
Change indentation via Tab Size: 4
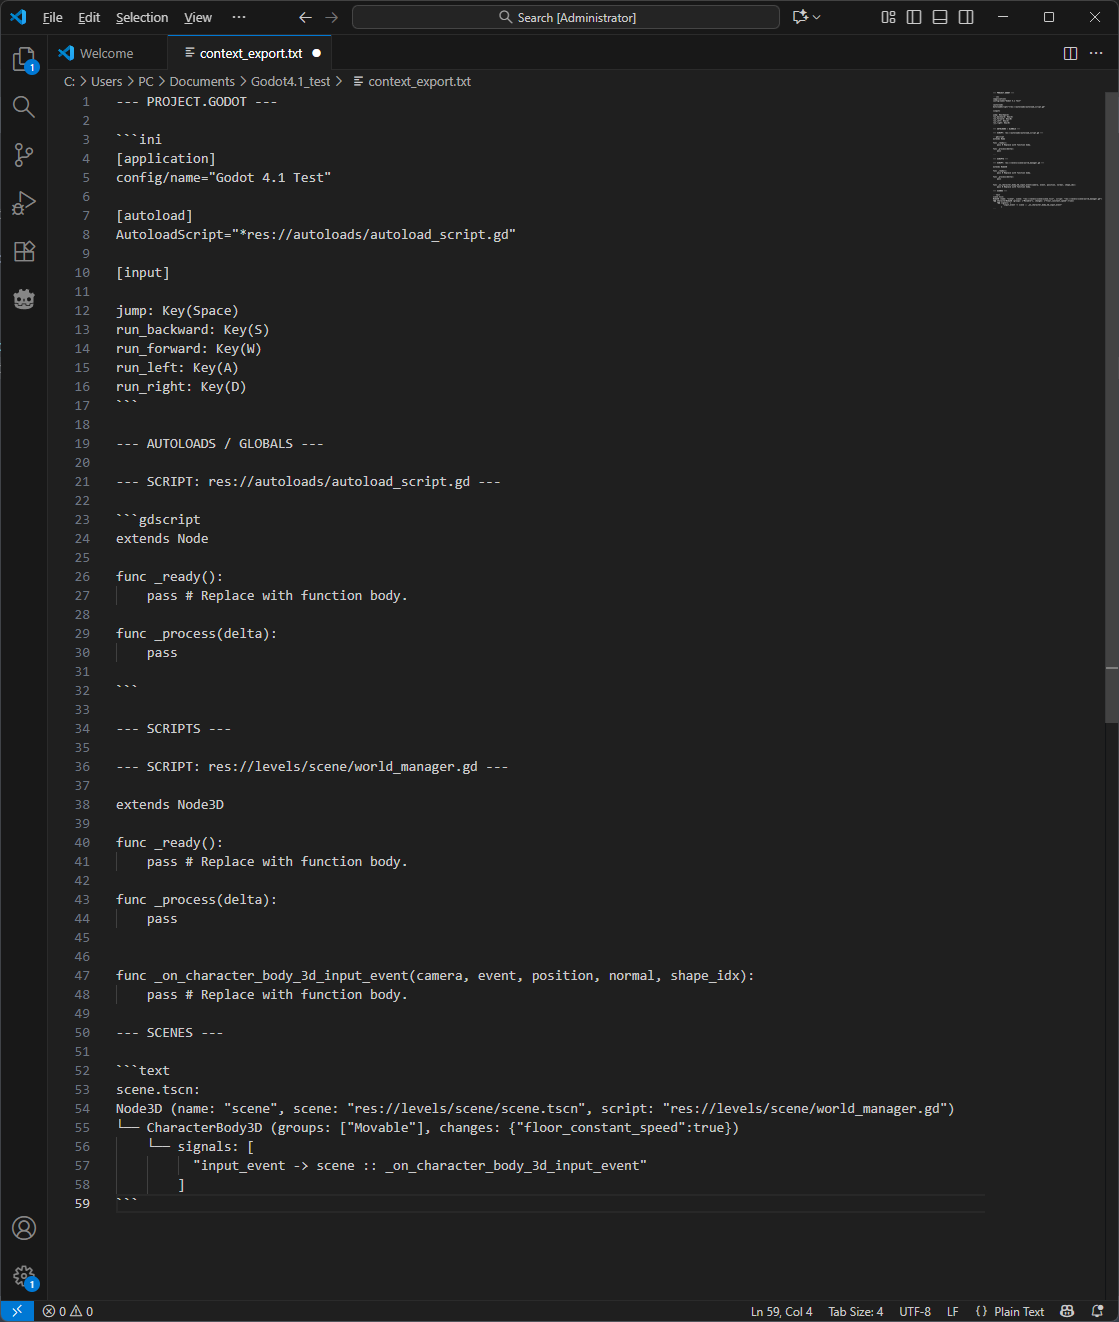click(855, 1311)
